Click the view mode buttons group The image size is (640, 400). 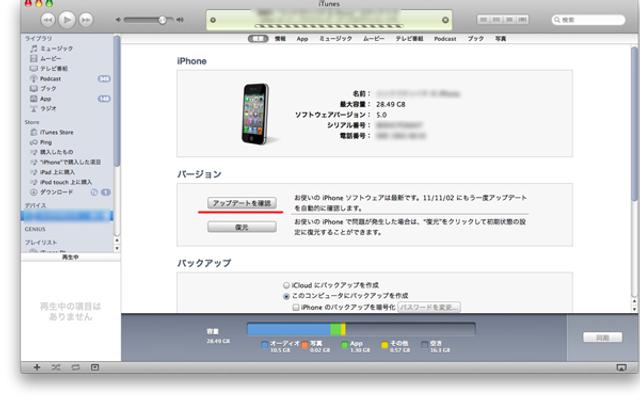click(503, 19)
